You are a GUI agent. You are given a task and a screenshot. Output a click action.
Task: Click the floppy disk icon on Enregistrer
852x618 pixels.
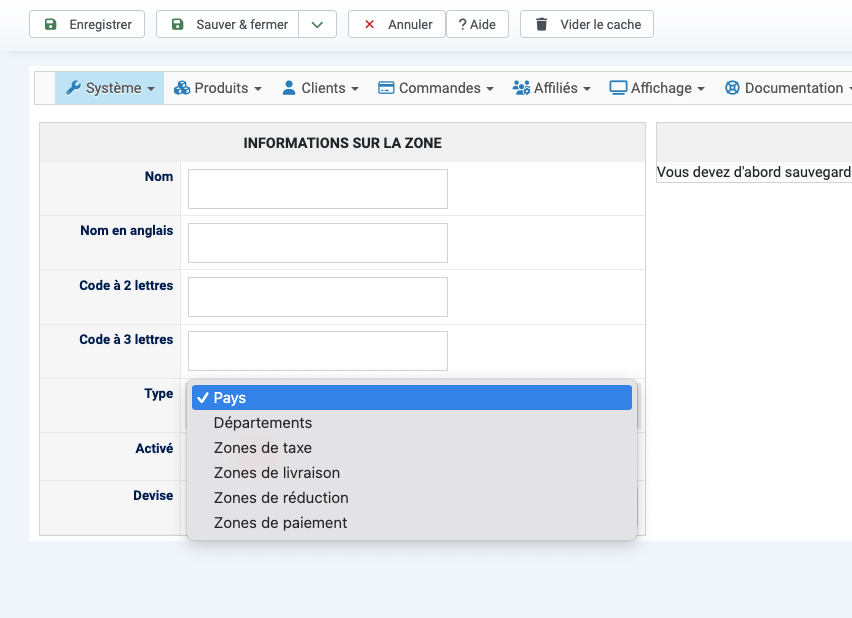click(x=51, y=24)
